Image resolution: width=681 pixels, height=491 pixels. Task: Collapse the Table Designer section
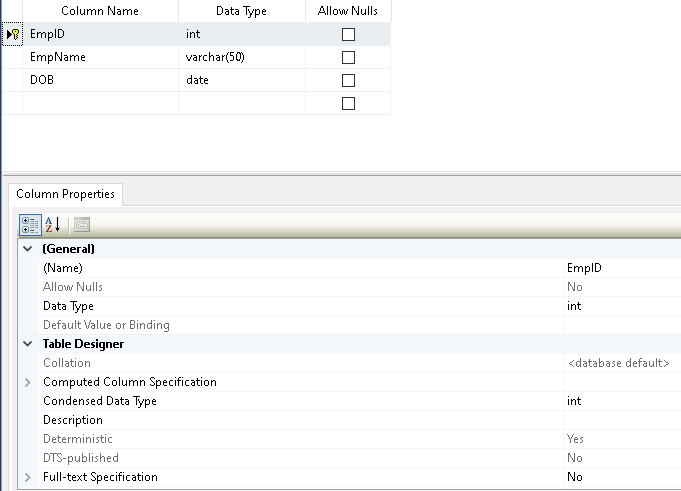coord(28,344)
